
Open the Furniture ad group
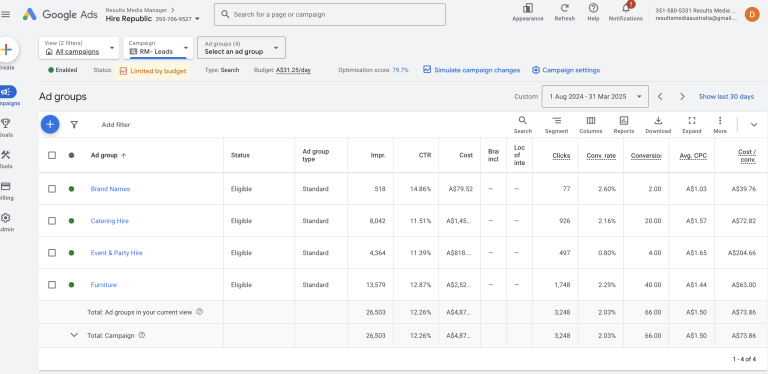point(103,284)
